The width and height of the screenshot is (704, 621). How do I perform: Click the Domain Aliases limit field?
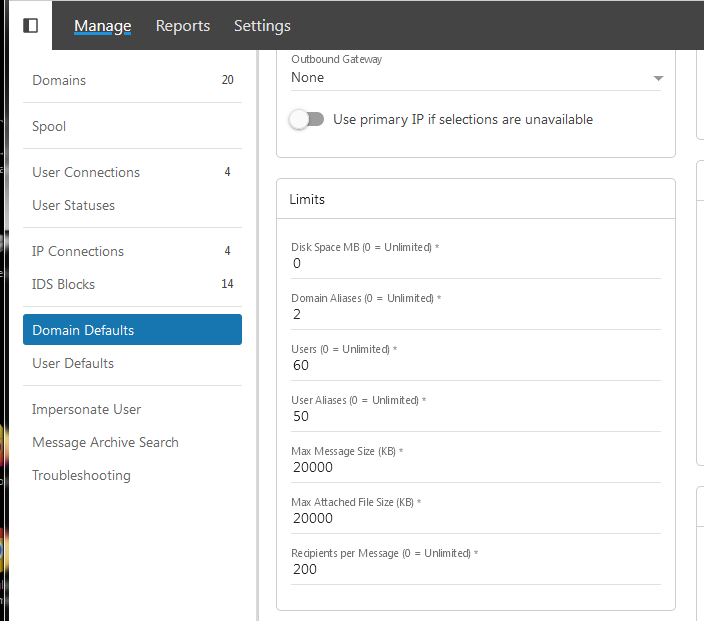475,315
